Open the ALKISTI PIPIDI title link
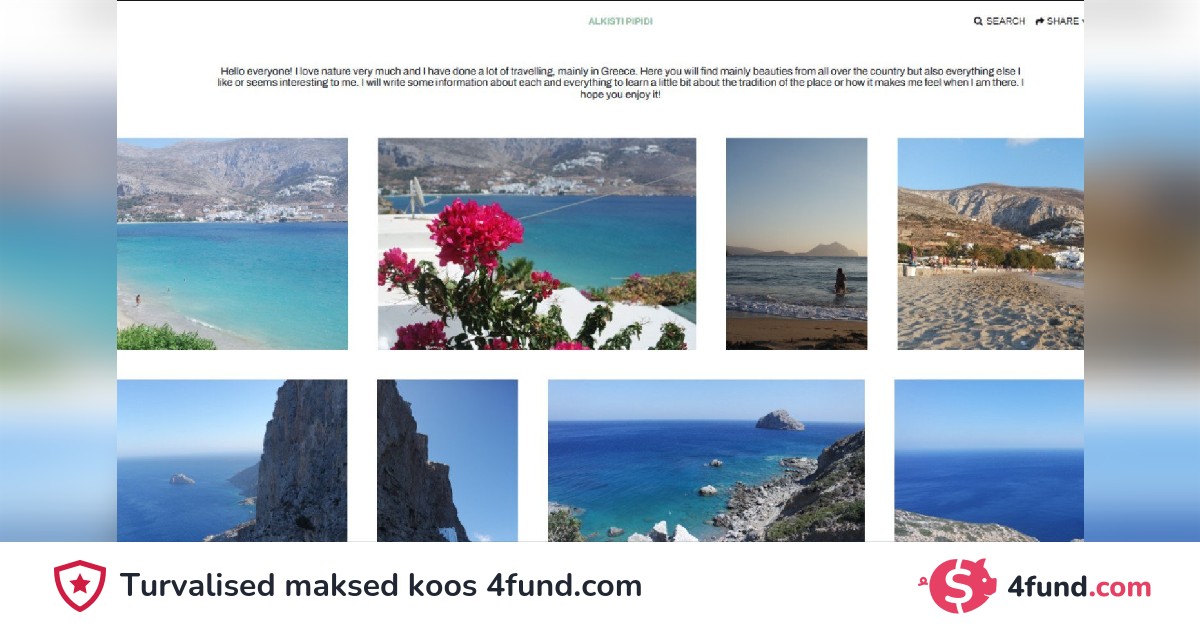Screen dimensions: 1200x630 (620, 21)
